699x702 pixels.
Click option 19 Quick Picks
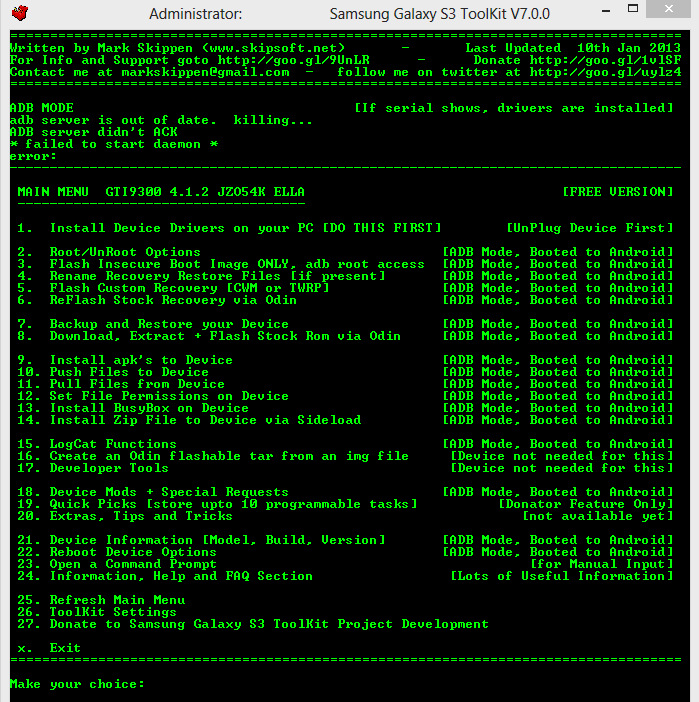(x=217, y=505)
